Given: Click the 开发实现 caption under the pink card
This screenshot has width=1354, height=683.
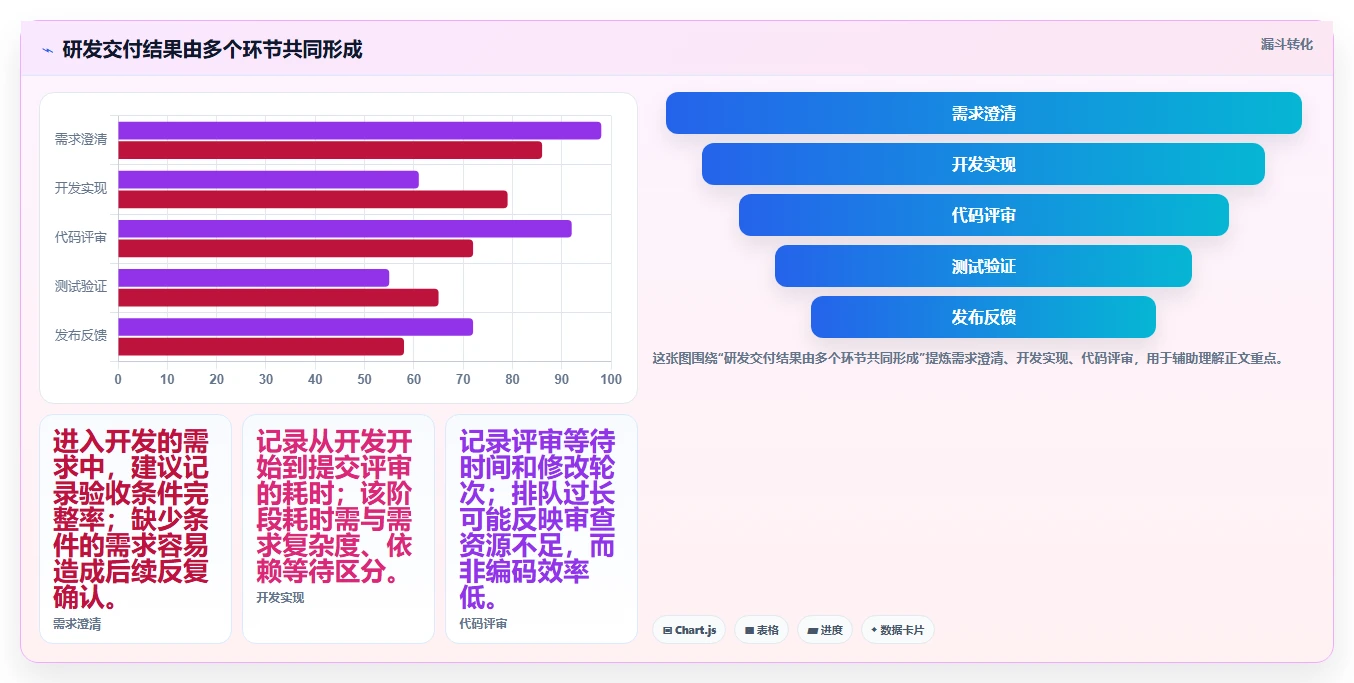Looking at the screenshot, I should tap(280, 598).
